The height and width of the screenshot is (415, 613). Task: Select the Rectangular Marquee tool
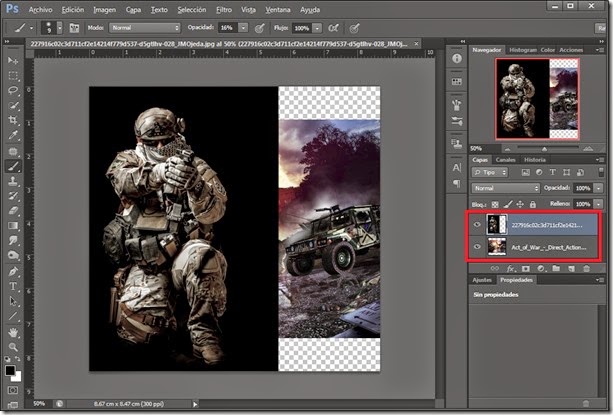click(x=13, y=75)
